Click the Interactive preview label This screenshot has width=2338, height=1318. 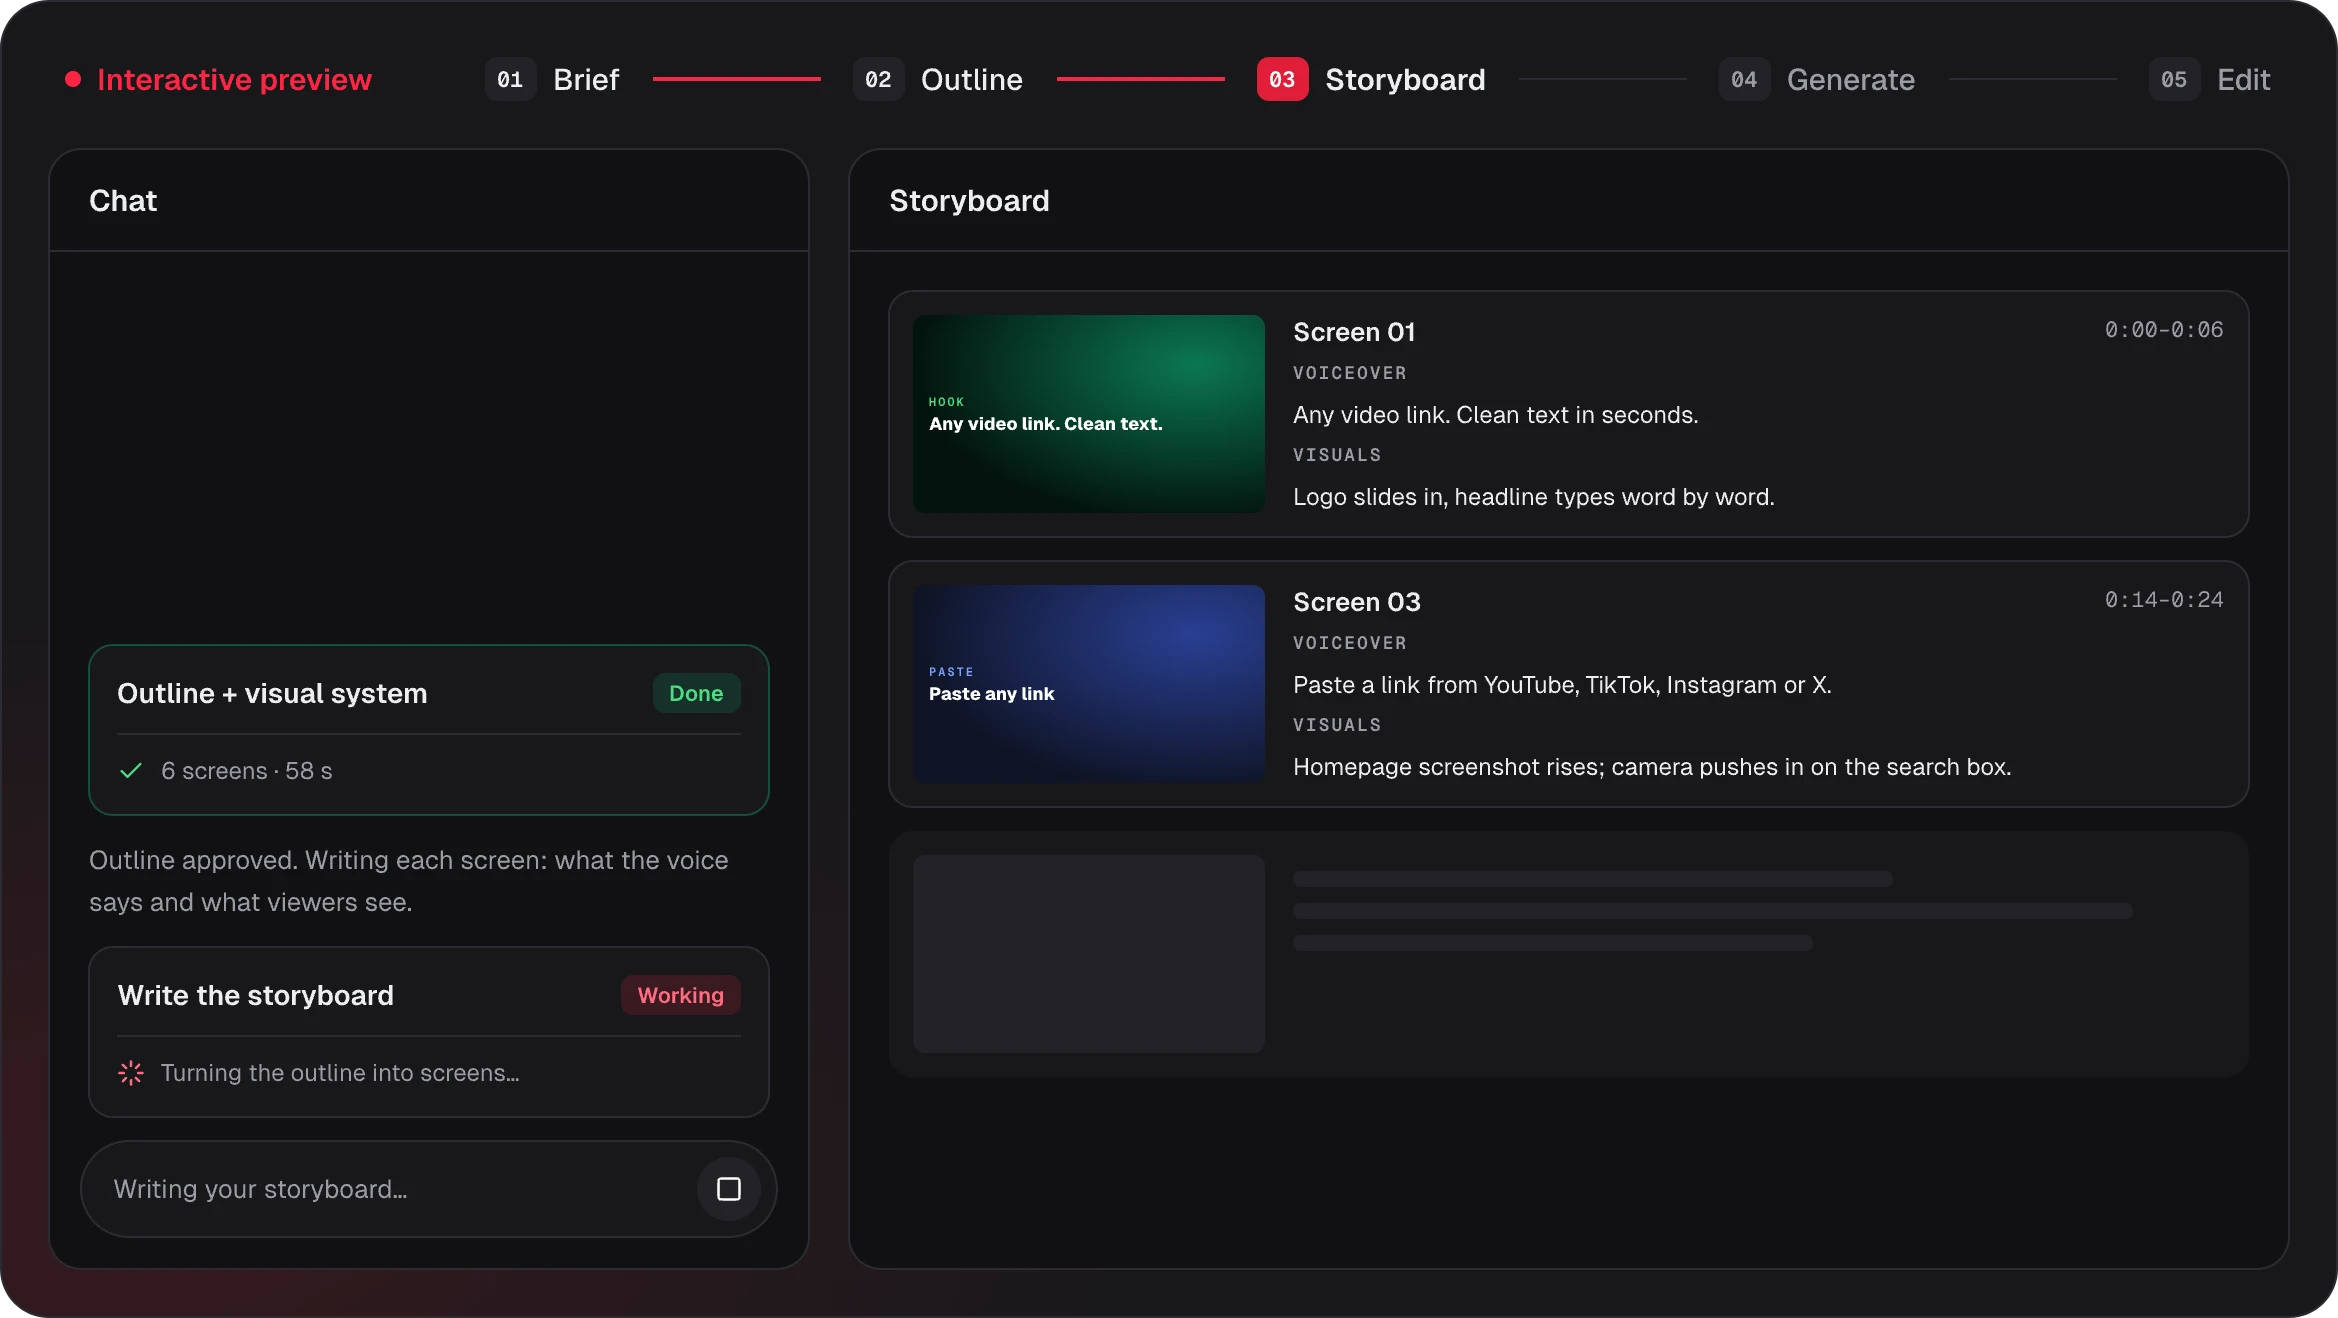234,79
